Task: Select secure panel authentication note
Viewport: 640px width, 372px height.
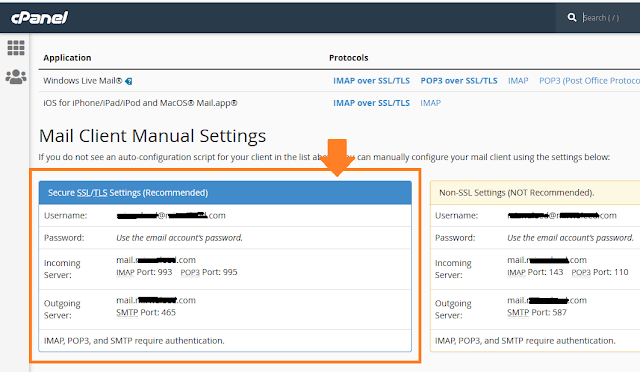Action: [x=134, y=341]
